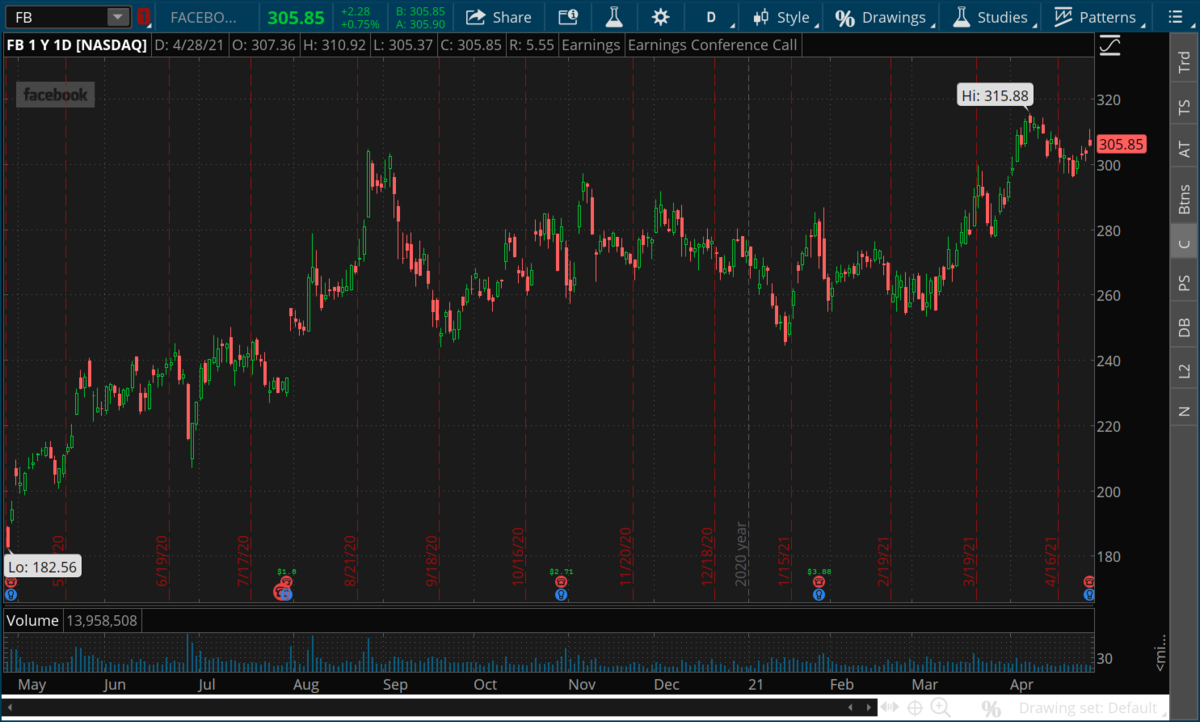Open the Style menu
The height and width of the screenshot is (722, 1200).
tap(783, 17)
